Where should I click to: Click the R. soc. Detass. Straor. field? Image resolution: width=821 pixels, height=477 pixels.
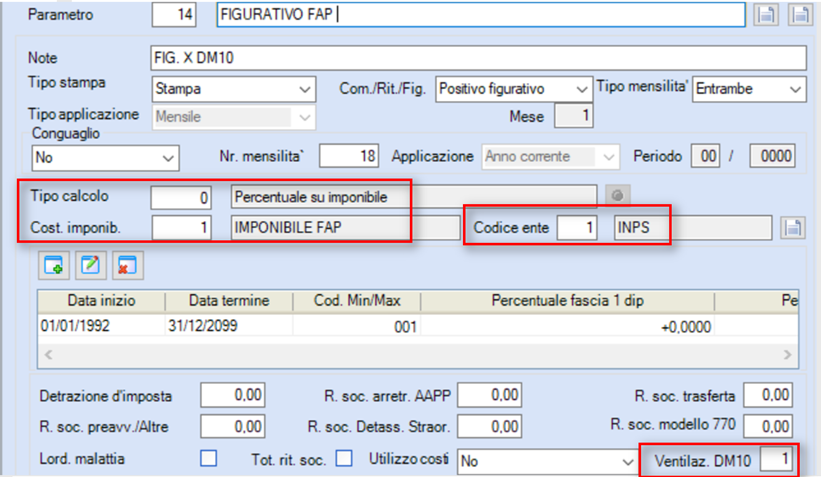tap(489, 426)
